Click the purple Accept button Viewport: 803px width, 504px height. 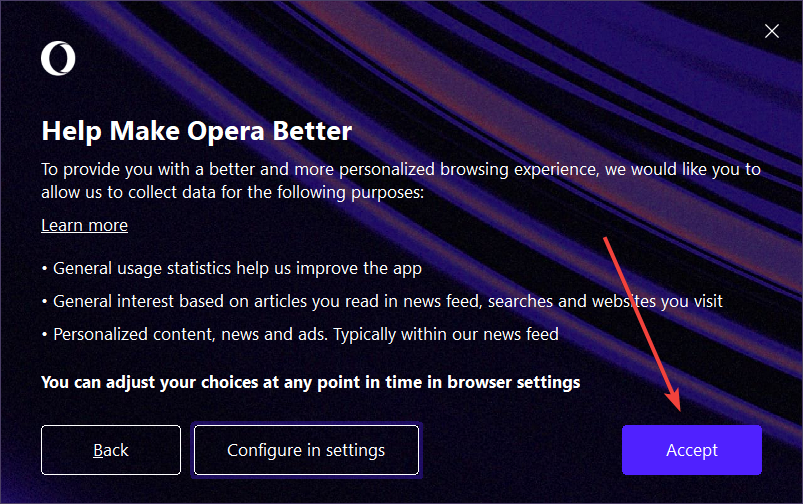(691, 450)
